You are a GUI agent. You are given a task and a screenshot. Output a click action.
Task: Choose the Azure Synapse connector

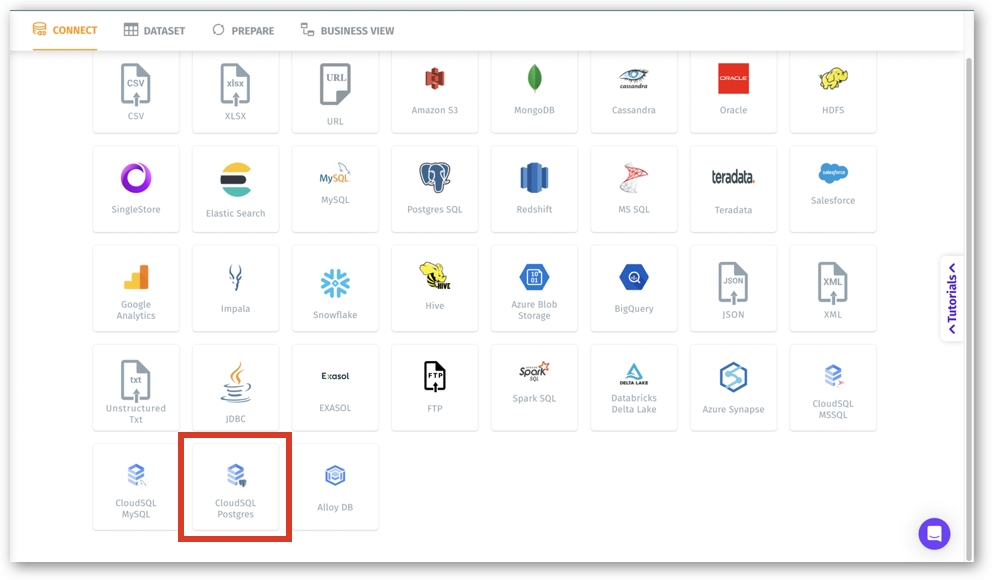(733, 388)
